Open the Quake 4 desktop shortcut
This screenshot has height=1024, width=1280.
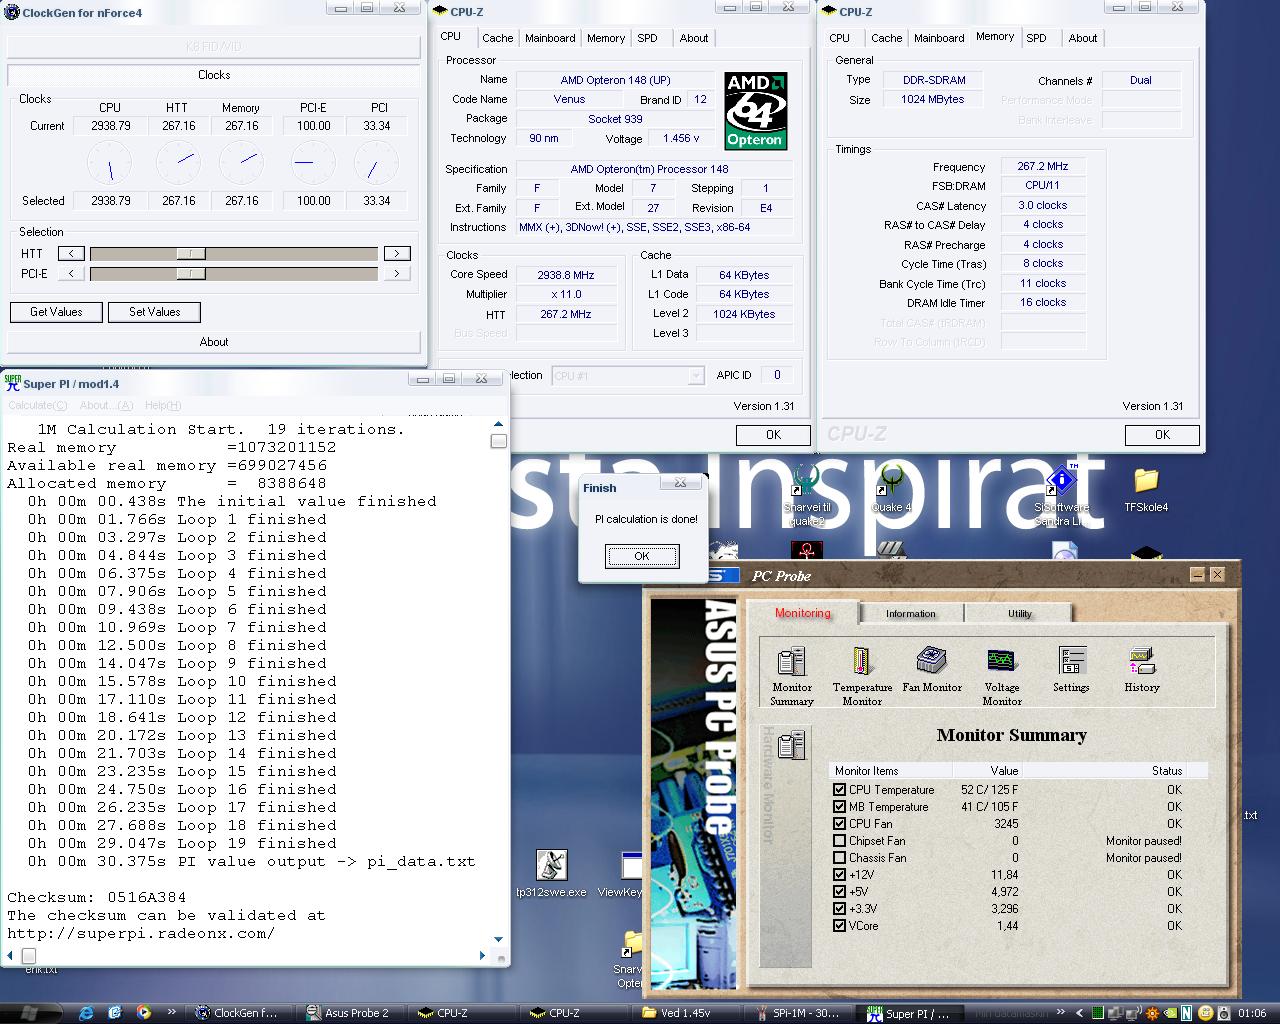(890, 488)
